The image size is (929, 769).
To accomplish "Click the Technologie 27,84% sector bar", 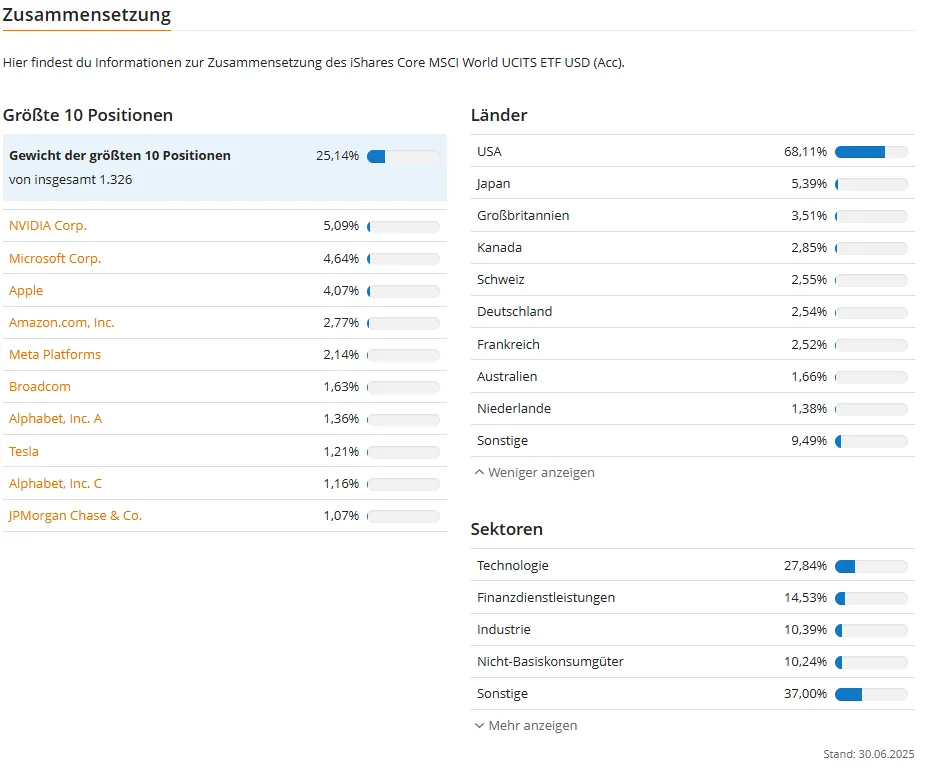I will 871,566.
